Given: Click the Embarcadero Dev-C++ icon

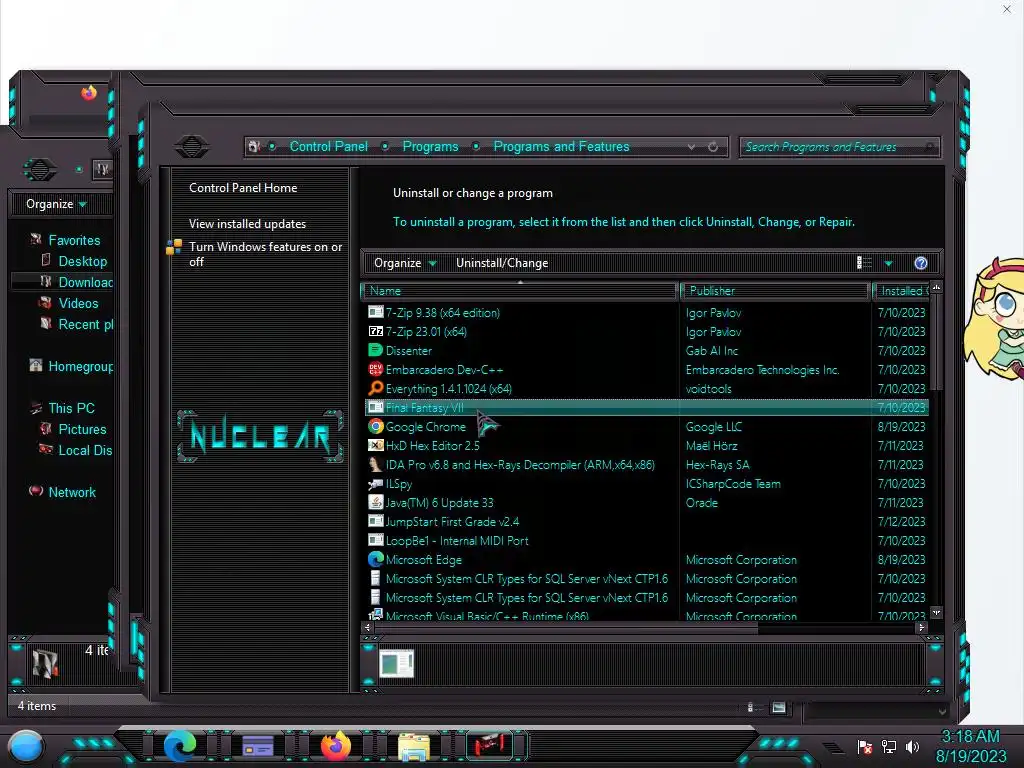Looking at the screenshot, I should (376, 369).
